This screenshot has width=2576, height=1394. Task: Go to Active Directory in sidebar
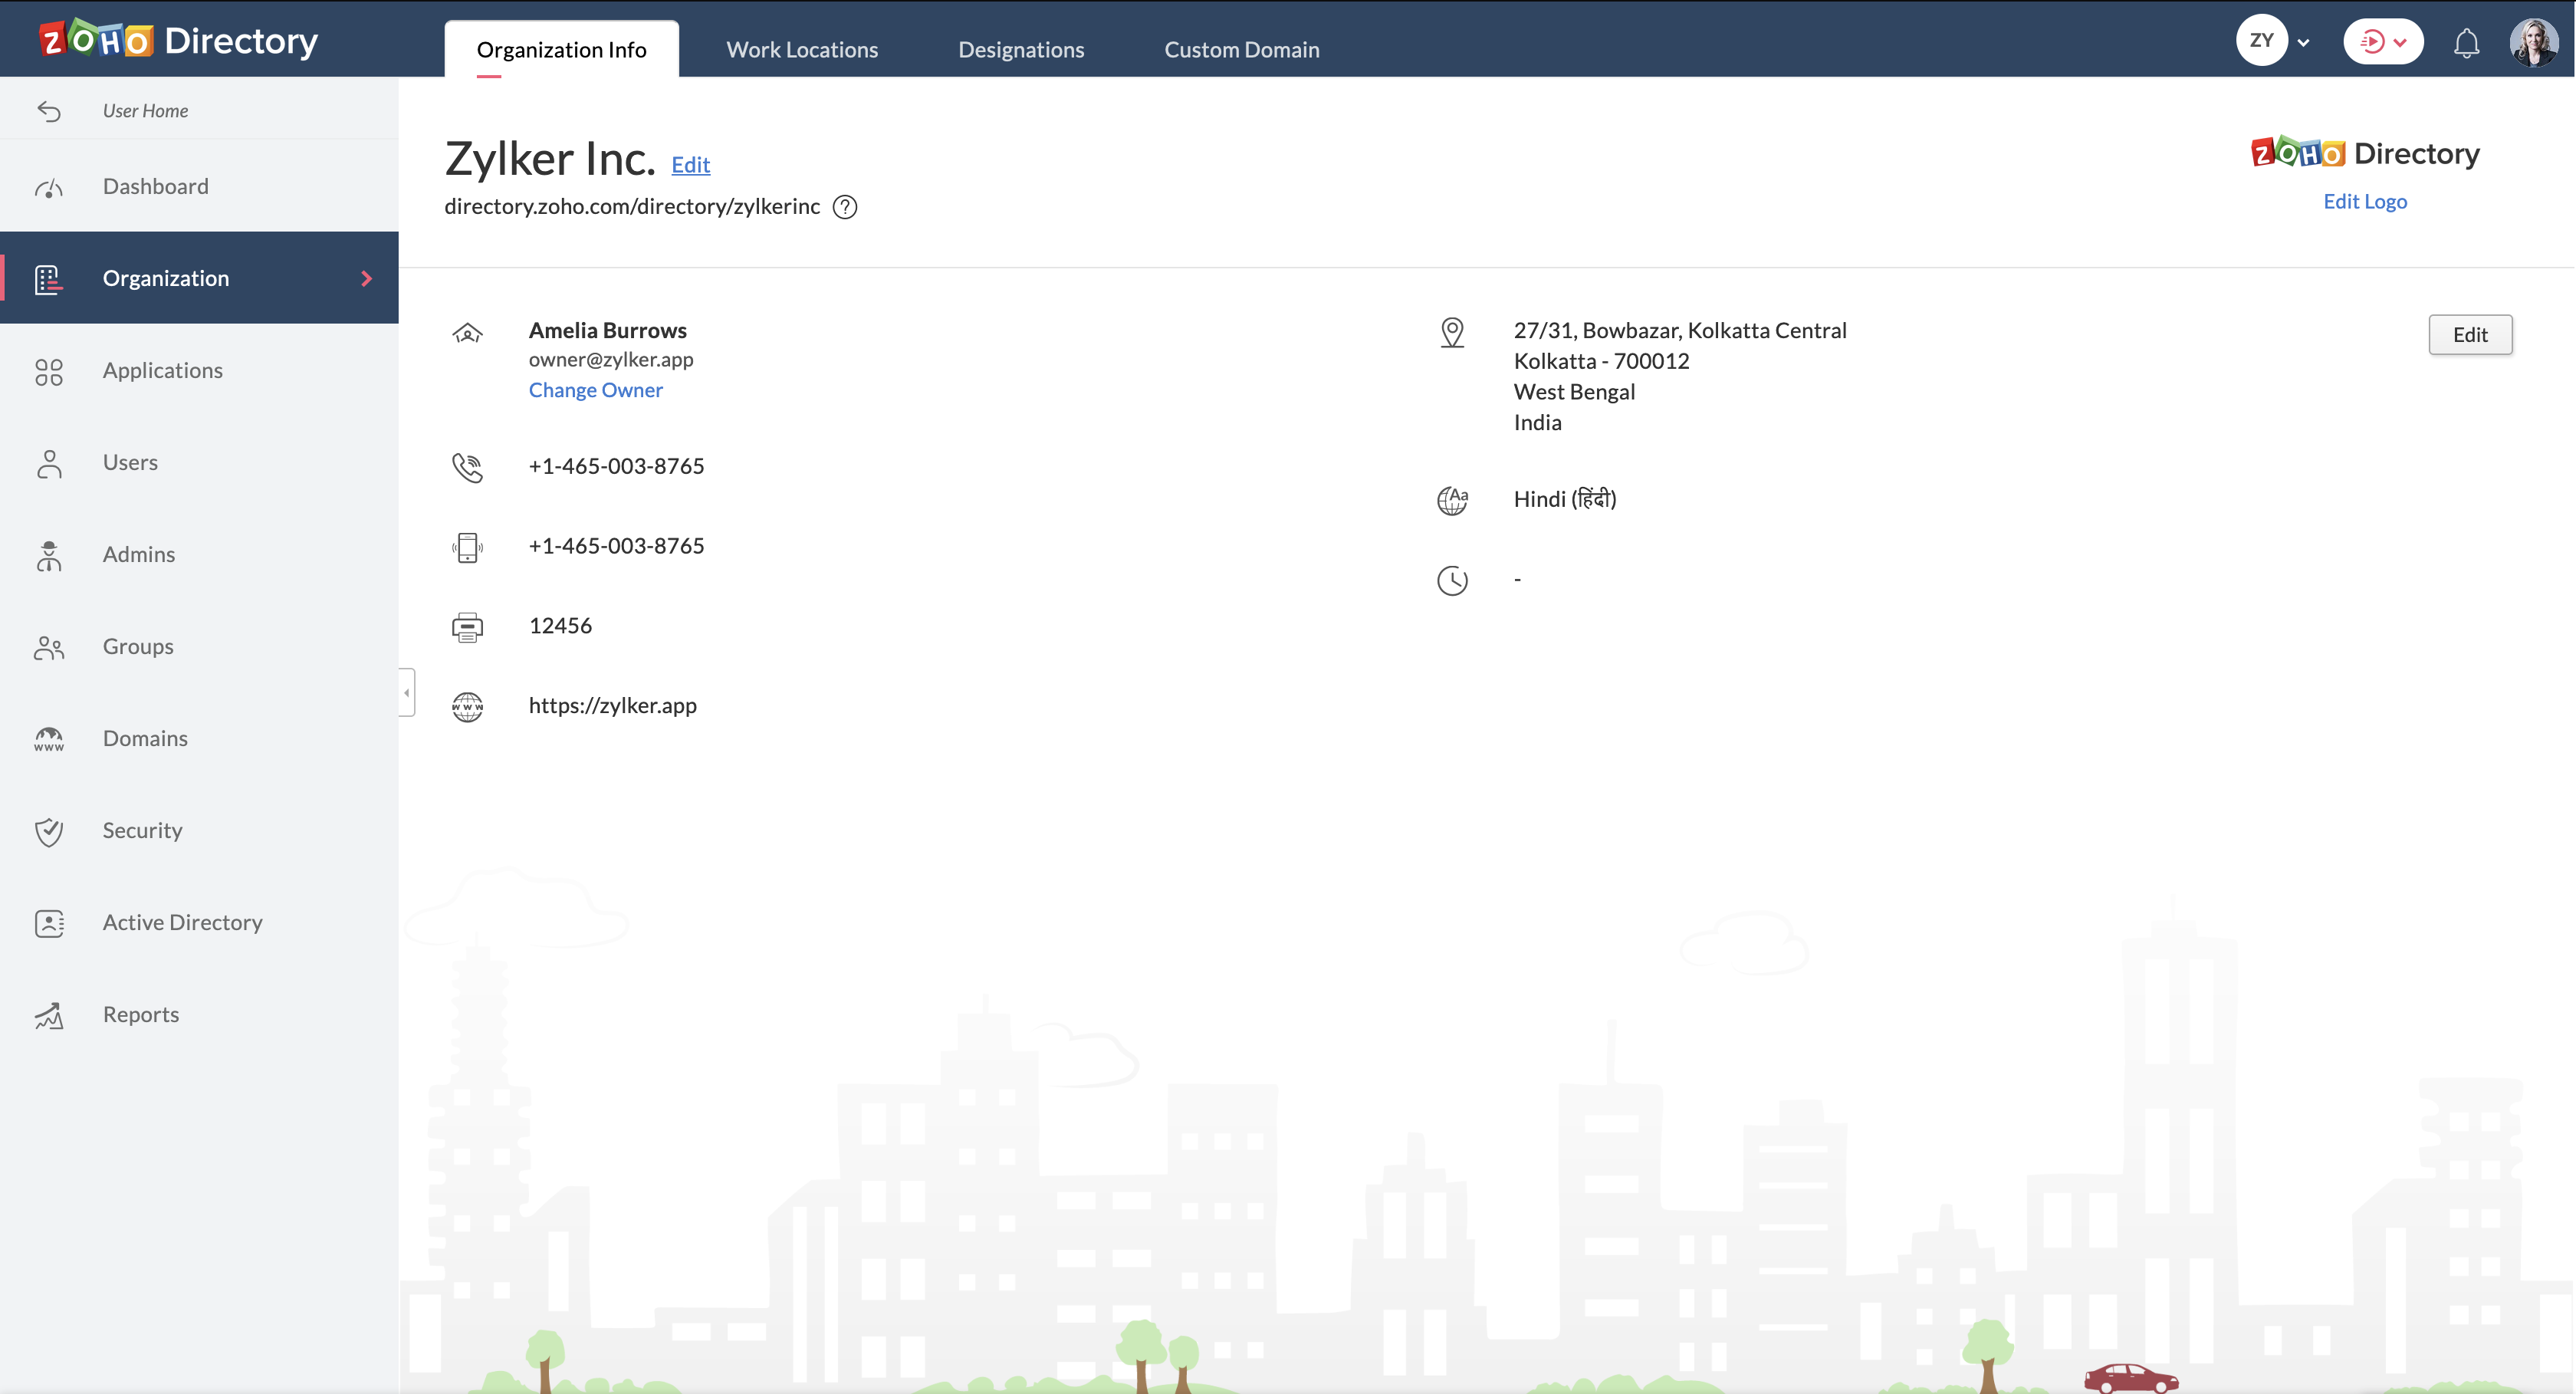182,922
